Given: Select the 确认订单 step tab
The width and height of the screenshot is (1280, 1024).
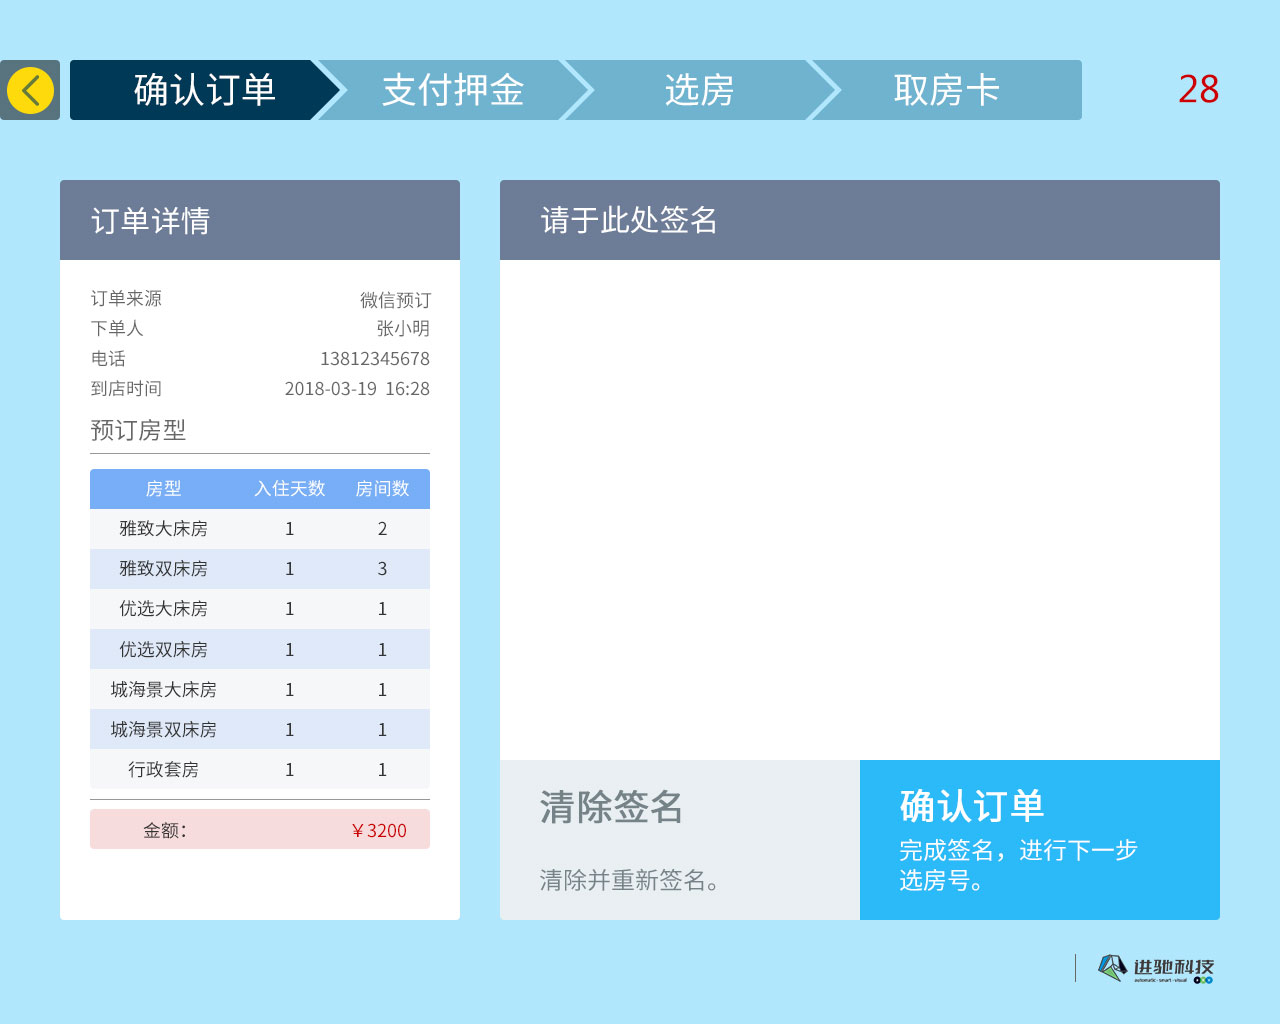Looking at the screenshot, I should point(204,90).
